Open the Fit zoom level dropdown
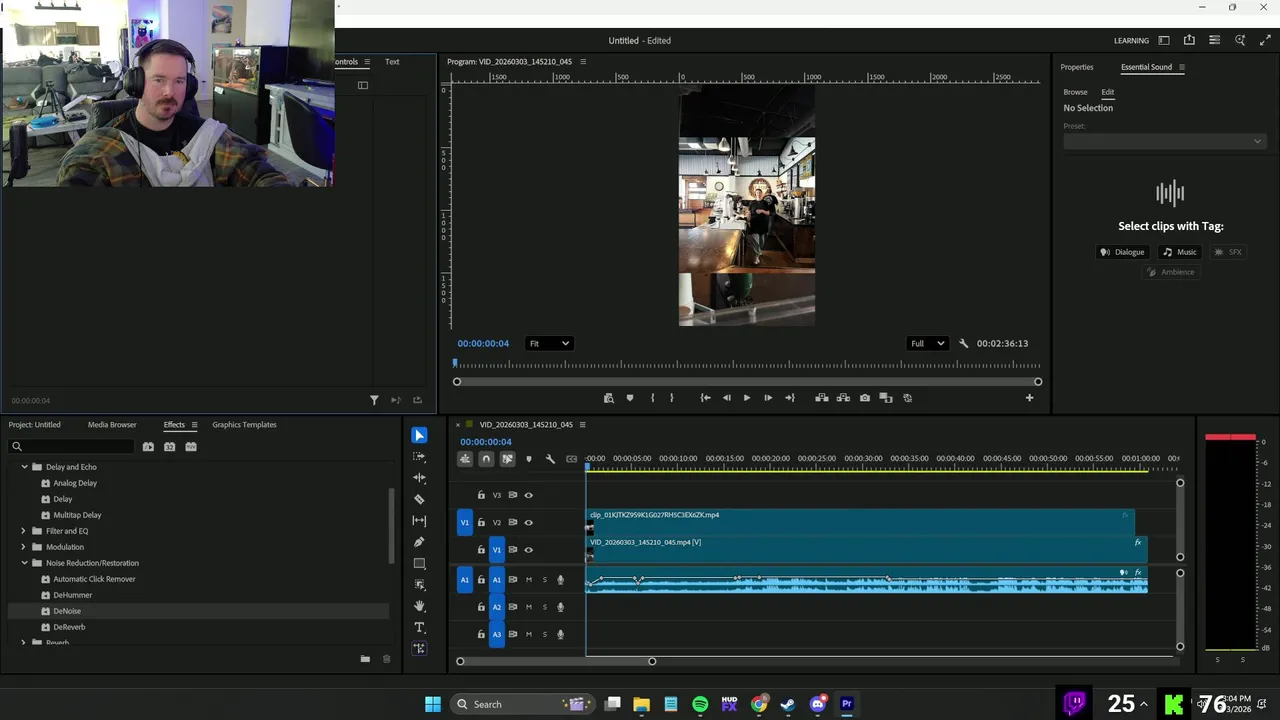 [x=549, y=343]
